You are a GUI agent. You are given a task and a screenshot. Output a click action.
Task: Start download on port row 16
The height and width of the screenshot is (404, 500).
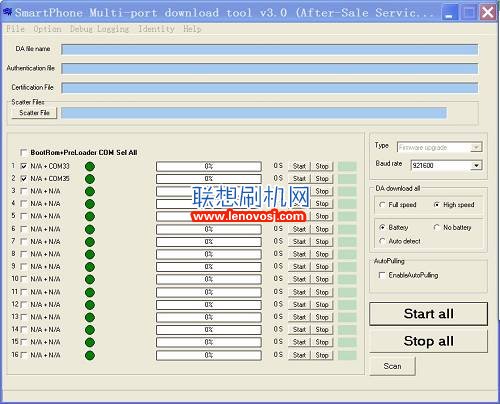pos(299,355)
